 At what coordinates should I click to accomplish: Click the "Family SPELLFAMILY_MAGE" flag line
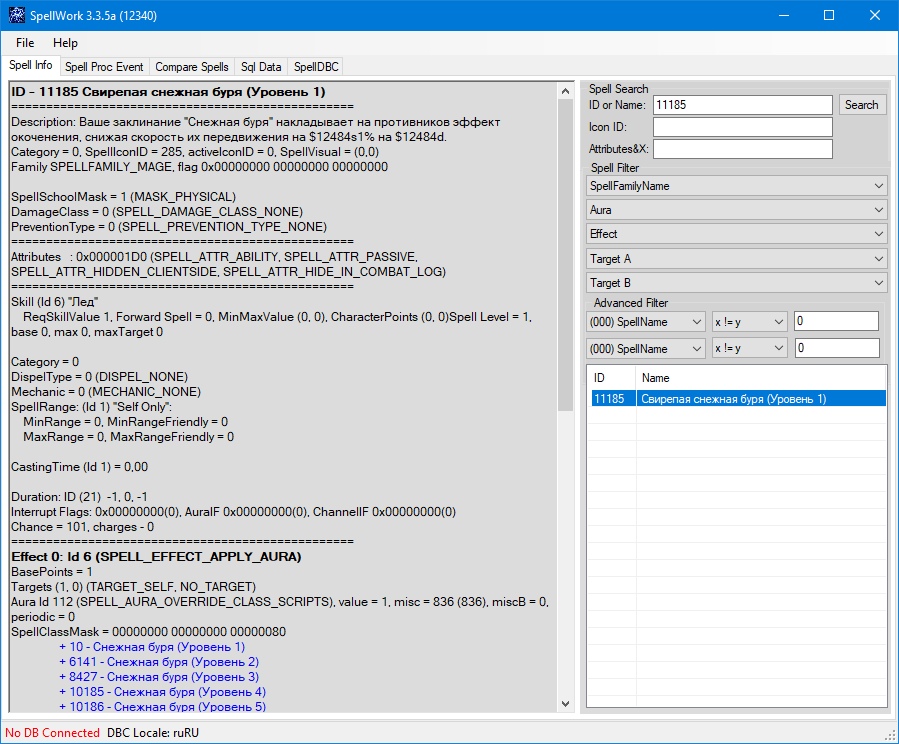[x=200, y=167]
